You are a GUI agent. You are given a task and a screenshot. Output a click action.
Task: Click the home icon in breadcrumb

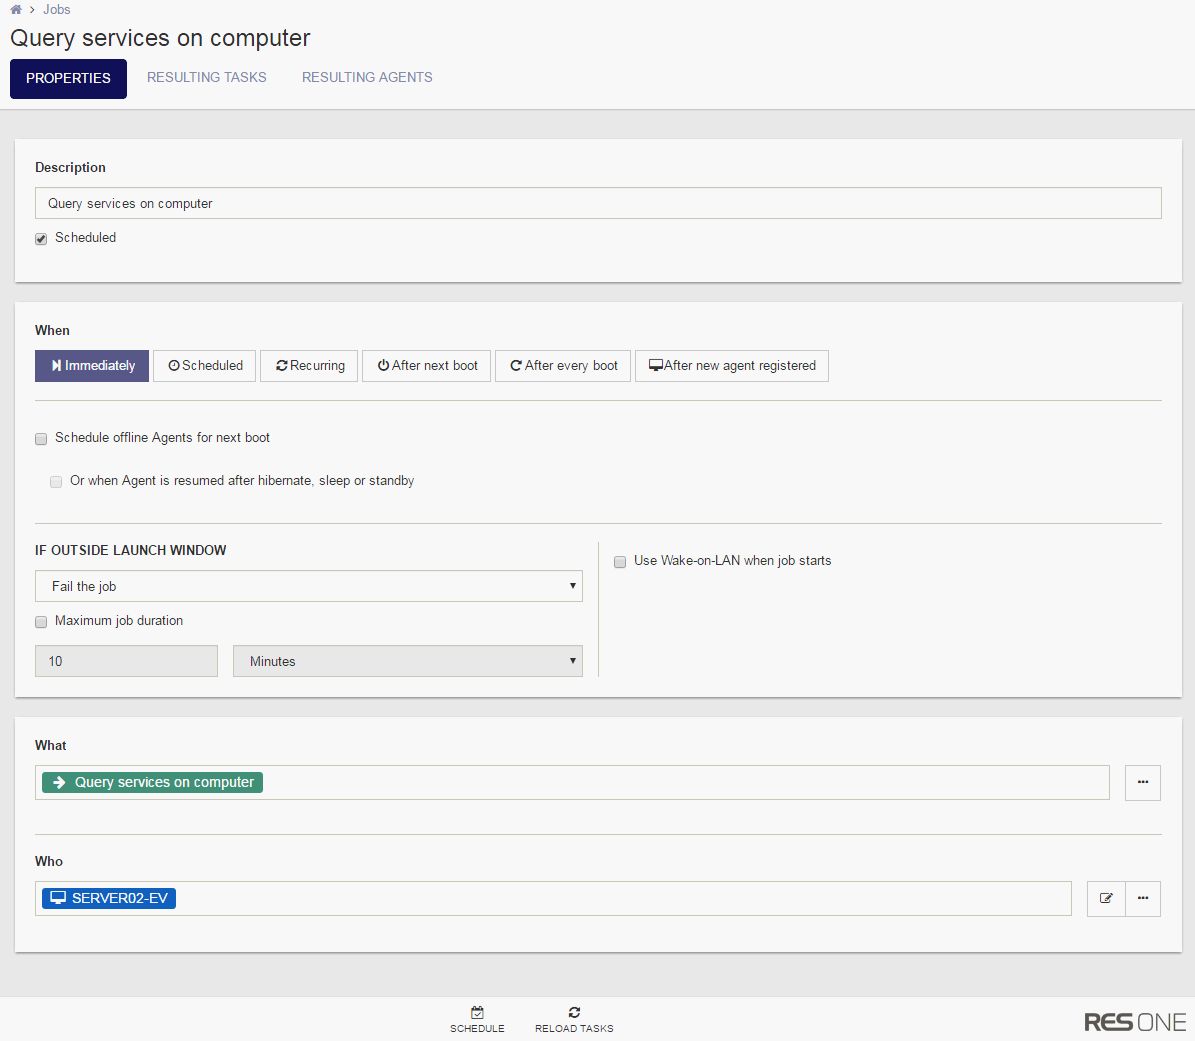coord(16,10)
